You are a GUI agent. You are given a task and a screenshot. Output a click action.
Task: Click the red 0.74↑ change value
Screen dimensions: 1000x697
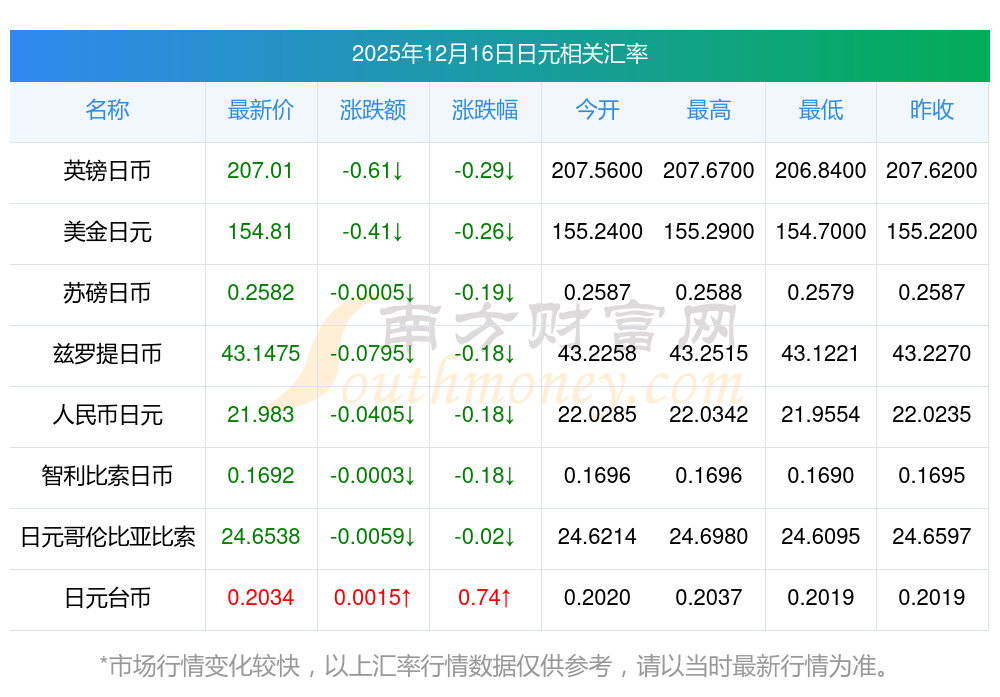click(485, 598)
